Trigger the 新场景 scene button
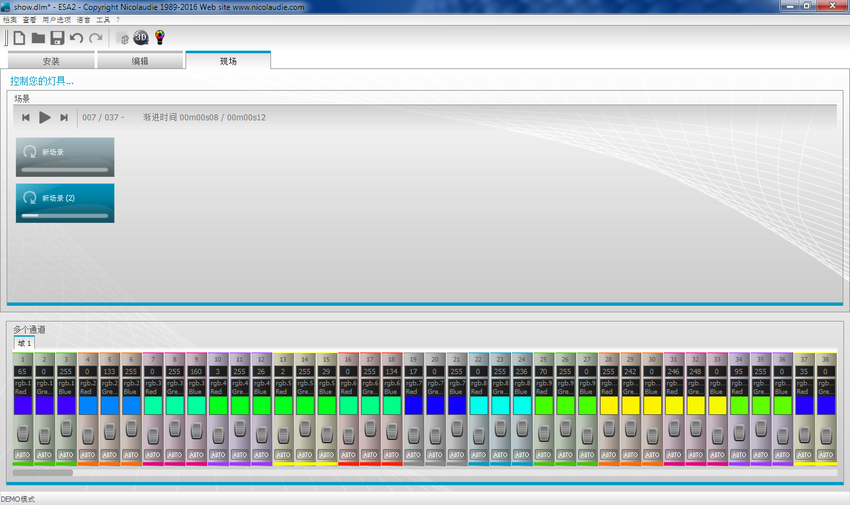 point(65,157)
